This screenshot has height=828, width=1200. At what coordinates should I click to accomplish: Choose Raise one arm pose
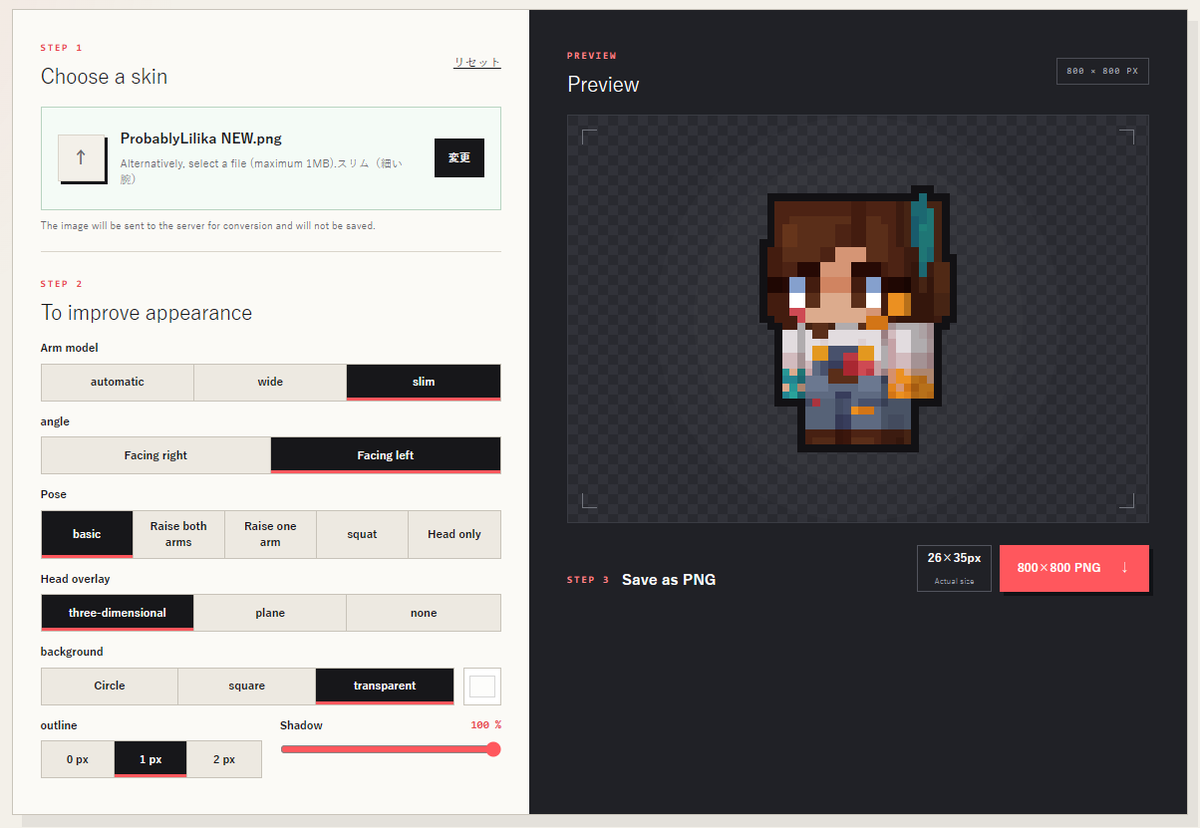(271, 534)
